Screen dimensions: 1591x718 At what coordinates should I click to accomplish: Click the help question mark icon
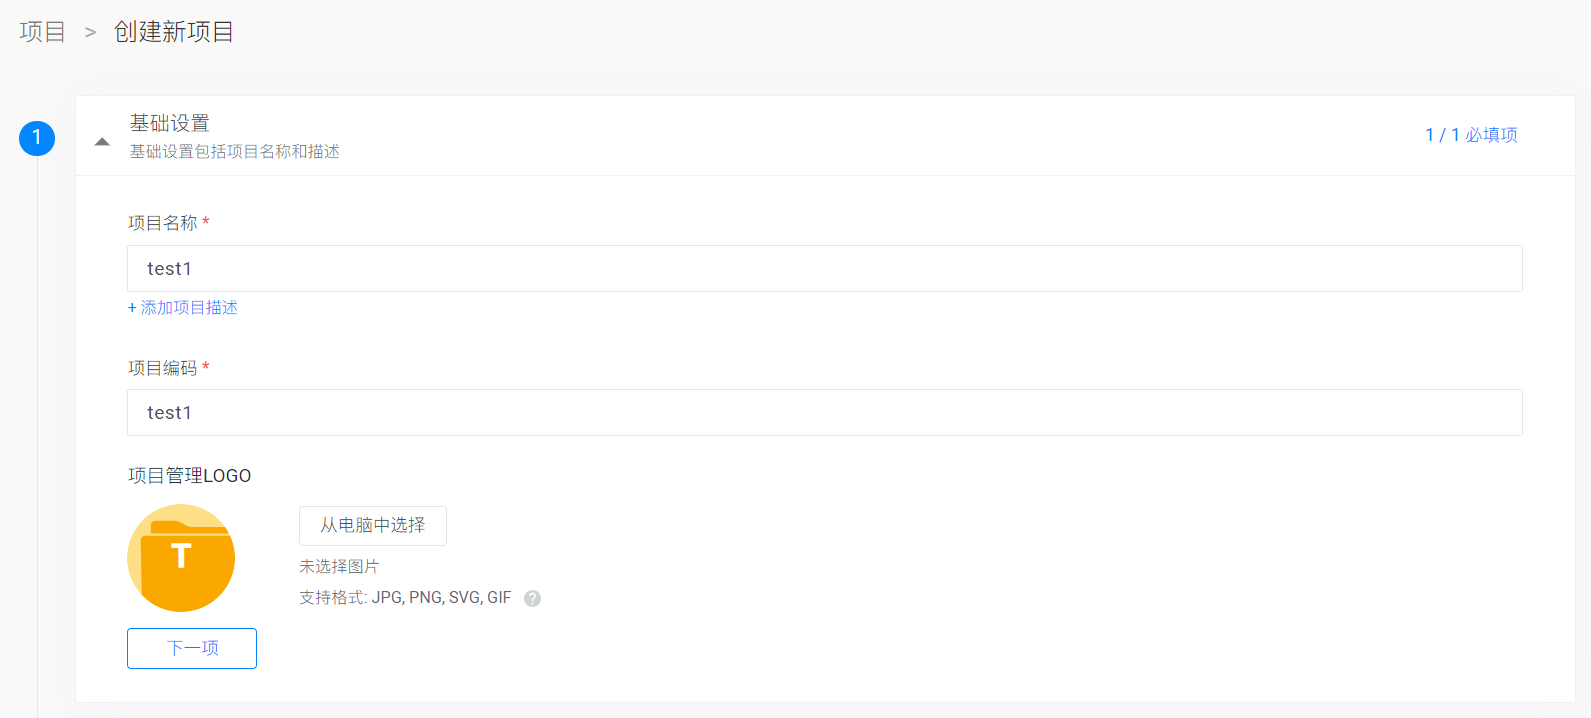click(533, 599)
